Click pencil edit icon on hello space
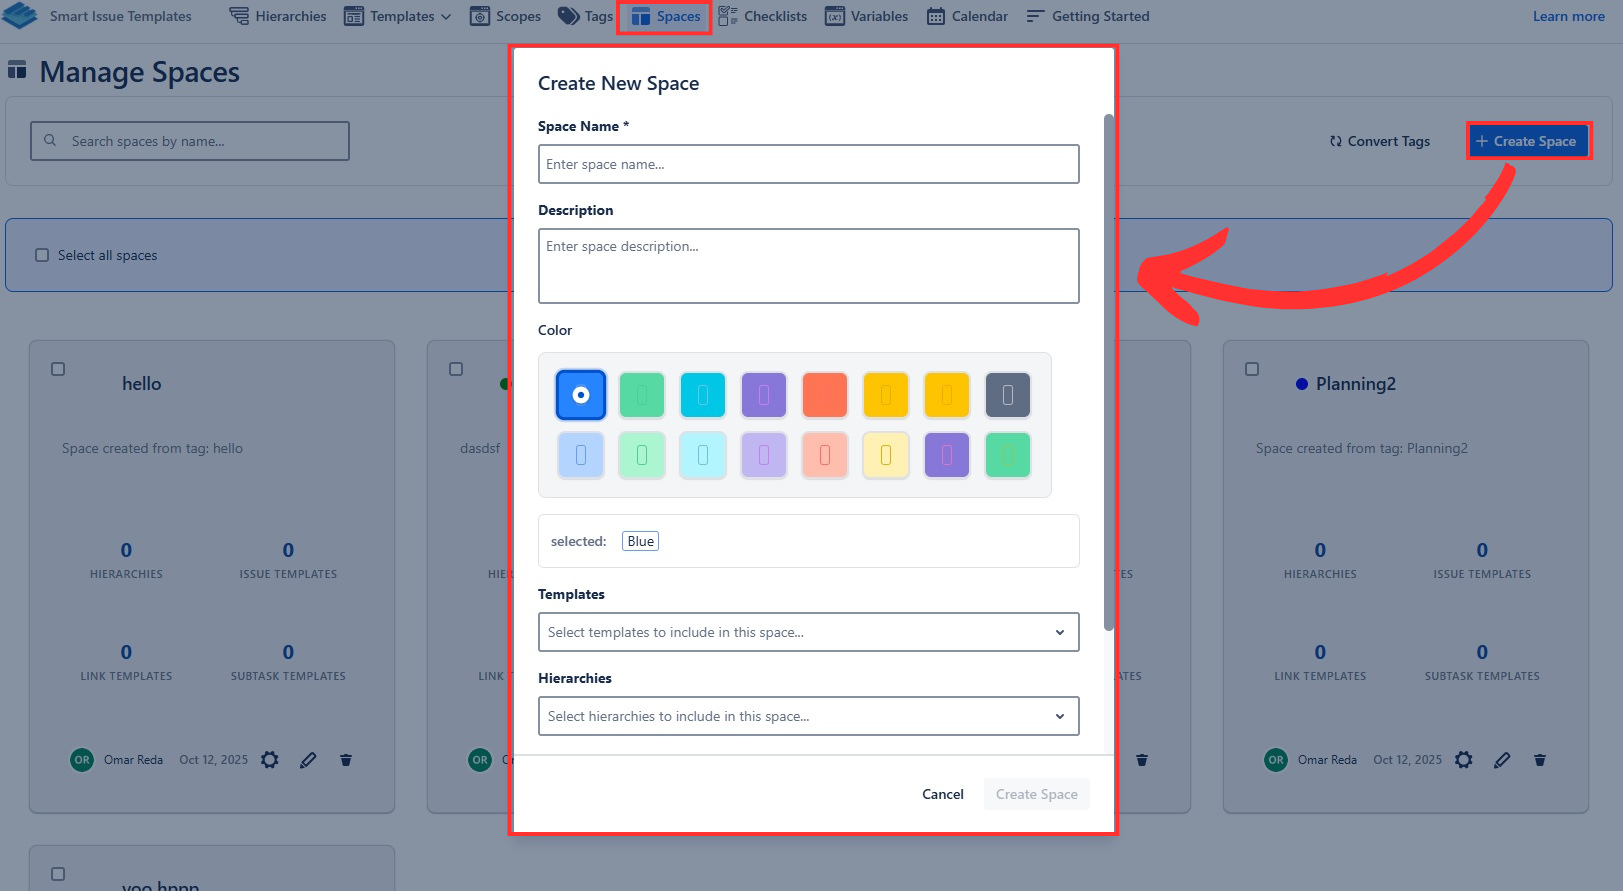 pyautogui.click(x=308, y=760)
